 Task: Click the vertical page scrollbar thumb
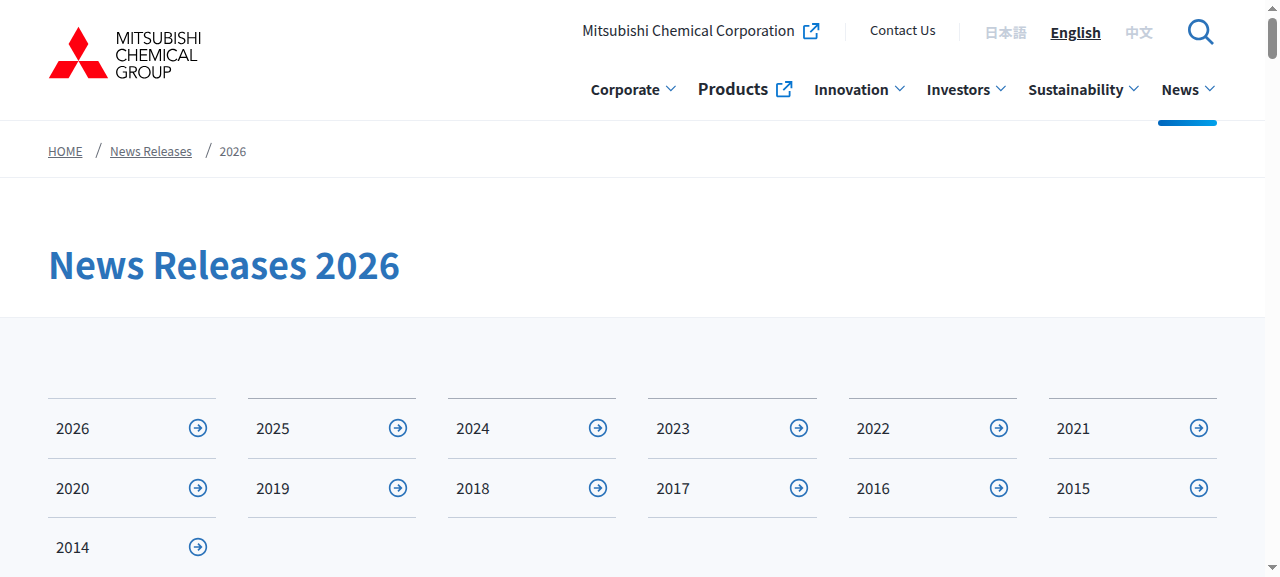[1273, 38]
